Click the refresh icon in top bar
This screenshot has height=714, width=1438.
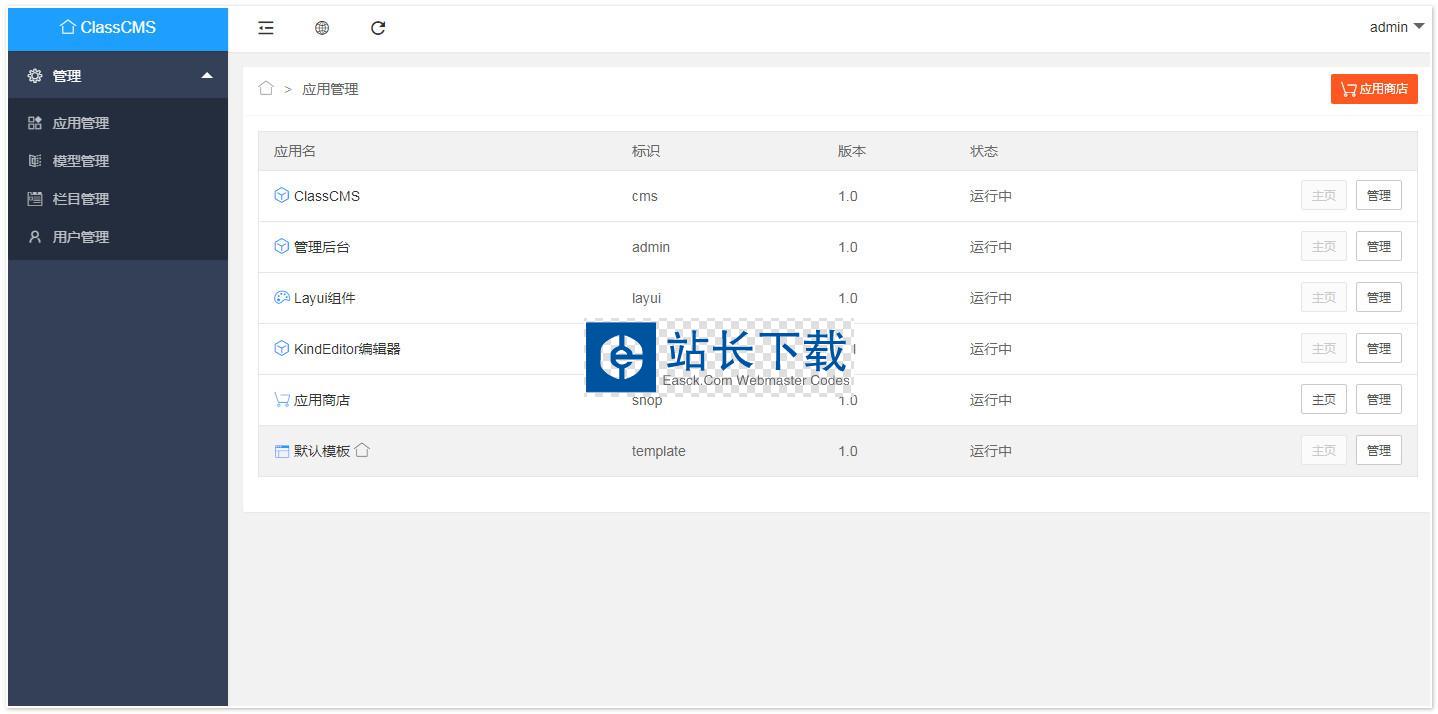point(378,28)
